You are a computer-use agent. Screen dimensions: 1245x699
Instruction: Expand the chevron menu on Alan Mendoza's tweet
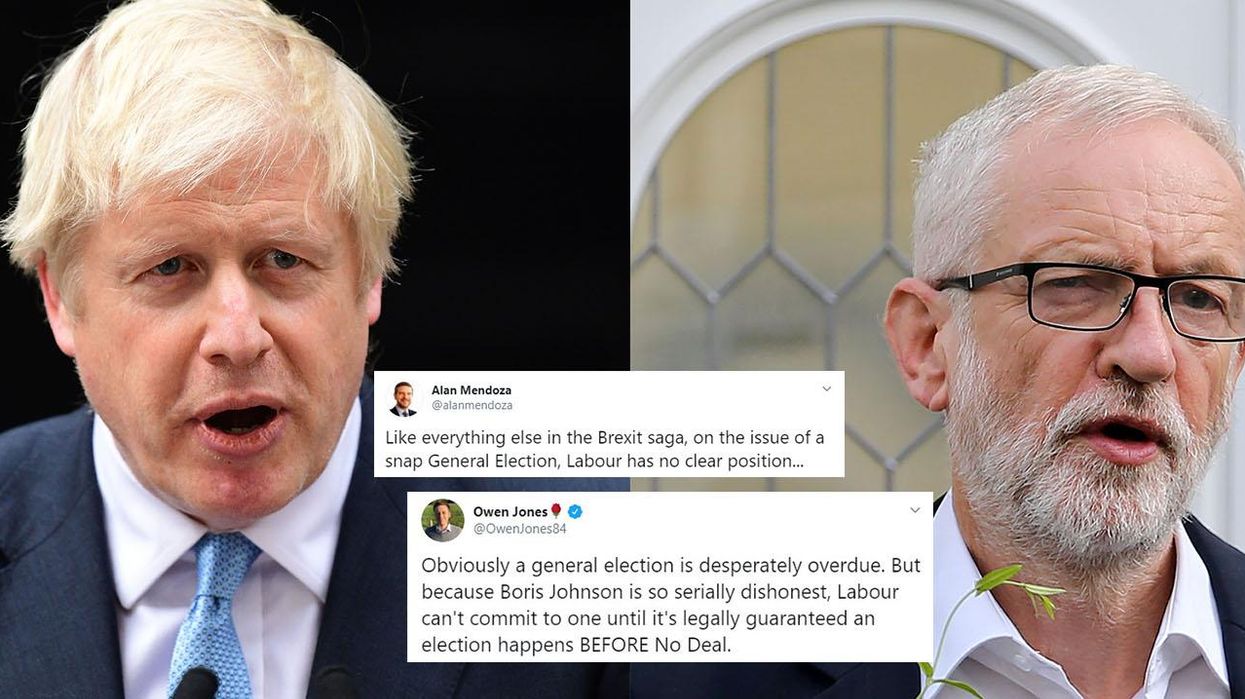click(x=826, y=388)
